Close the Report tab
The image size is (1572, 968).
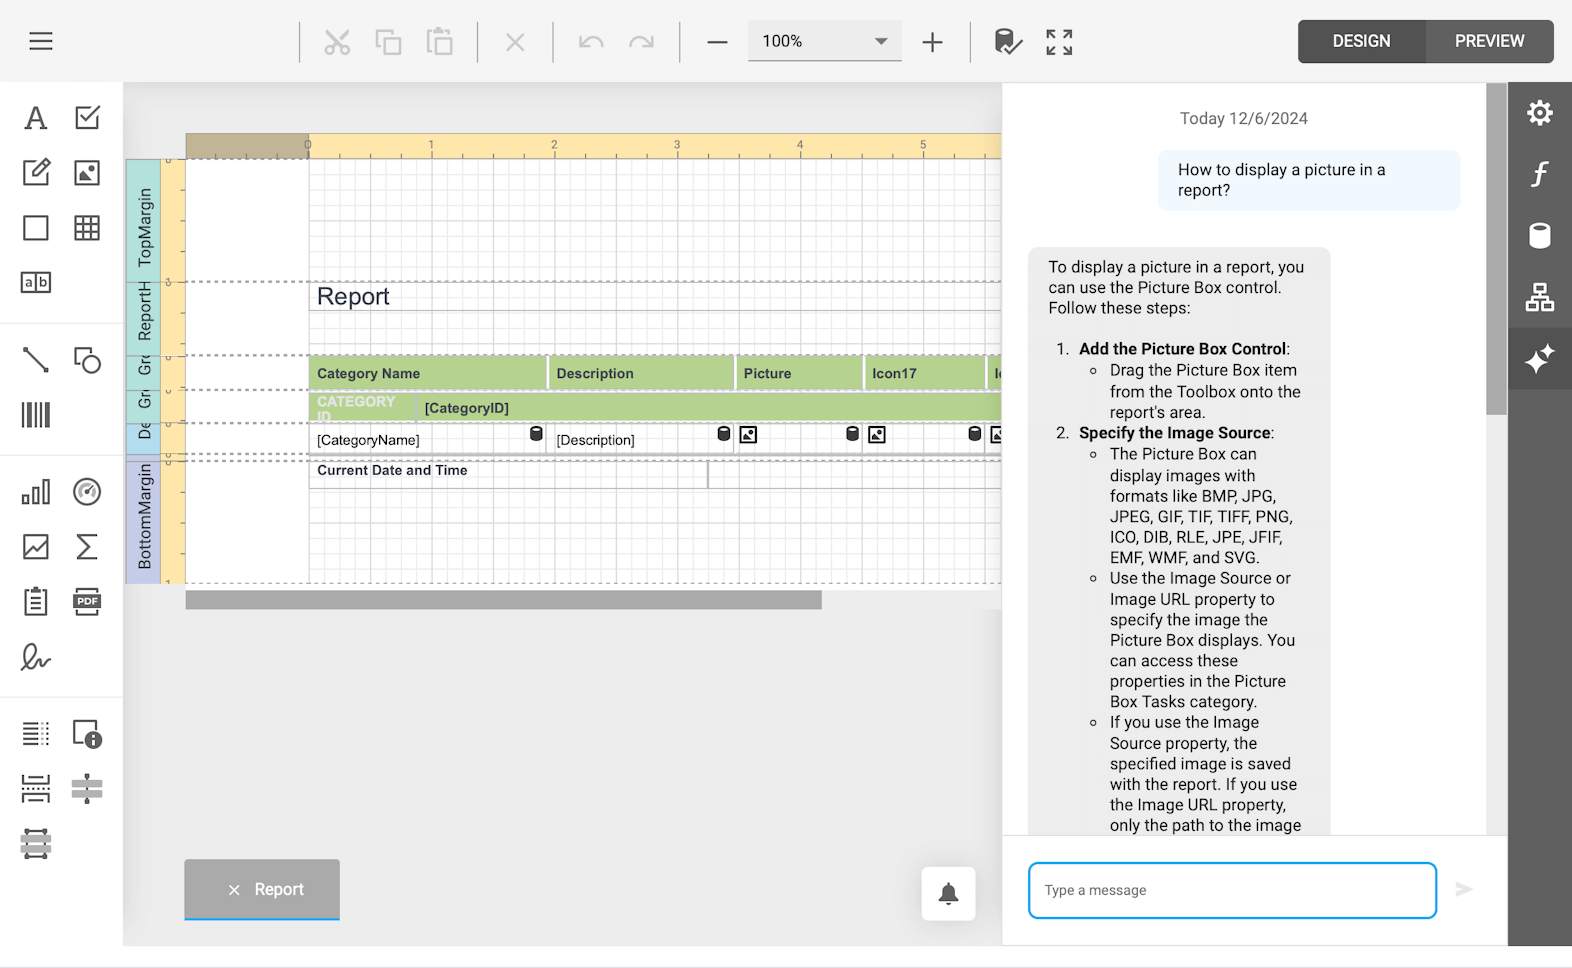[234, 890]
